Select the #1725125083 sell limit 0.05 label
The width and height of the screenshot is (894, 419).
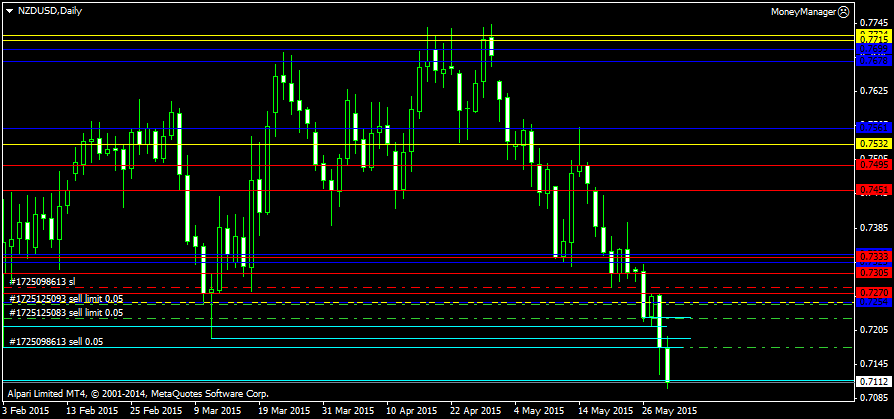[x=66, y=312]
